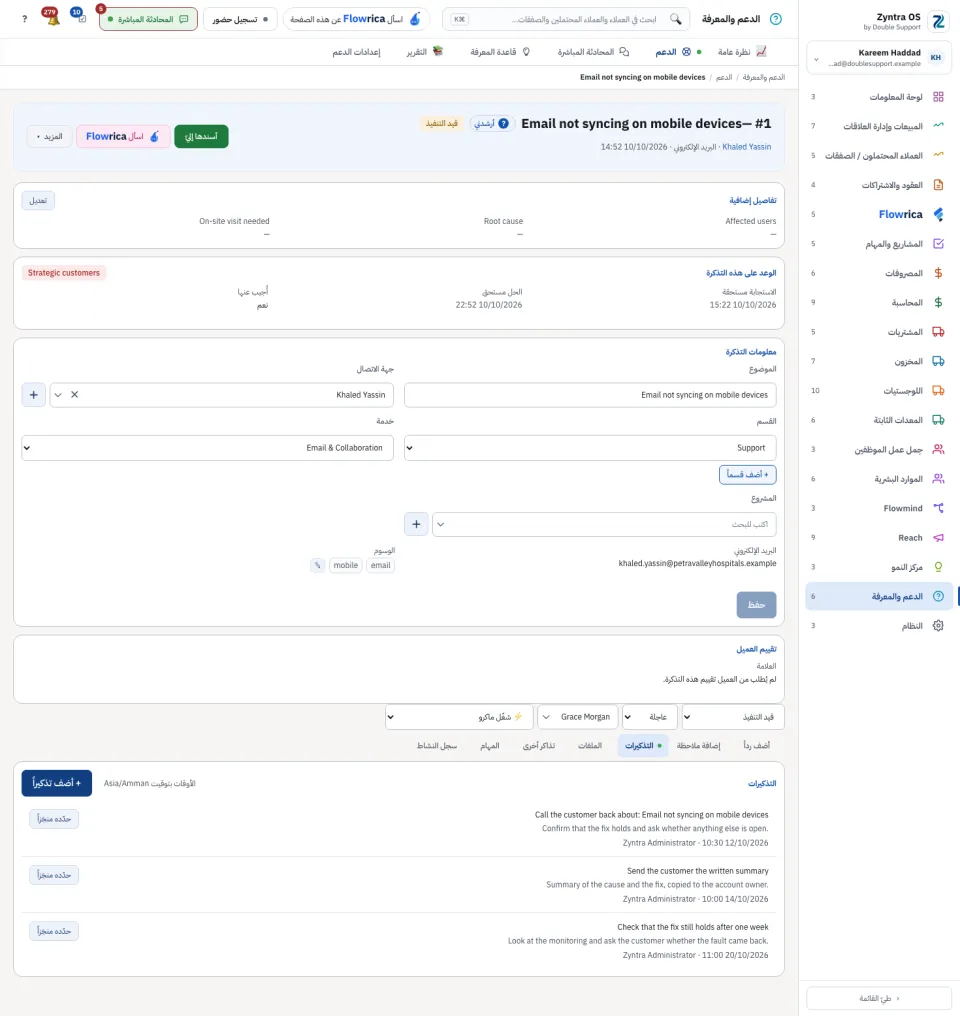The width and height of the screenshot is (960, 1016).
Task: Open the شغّل ماكرو macro dropdown
Action: pyautogui.click(x=459, y=717)
